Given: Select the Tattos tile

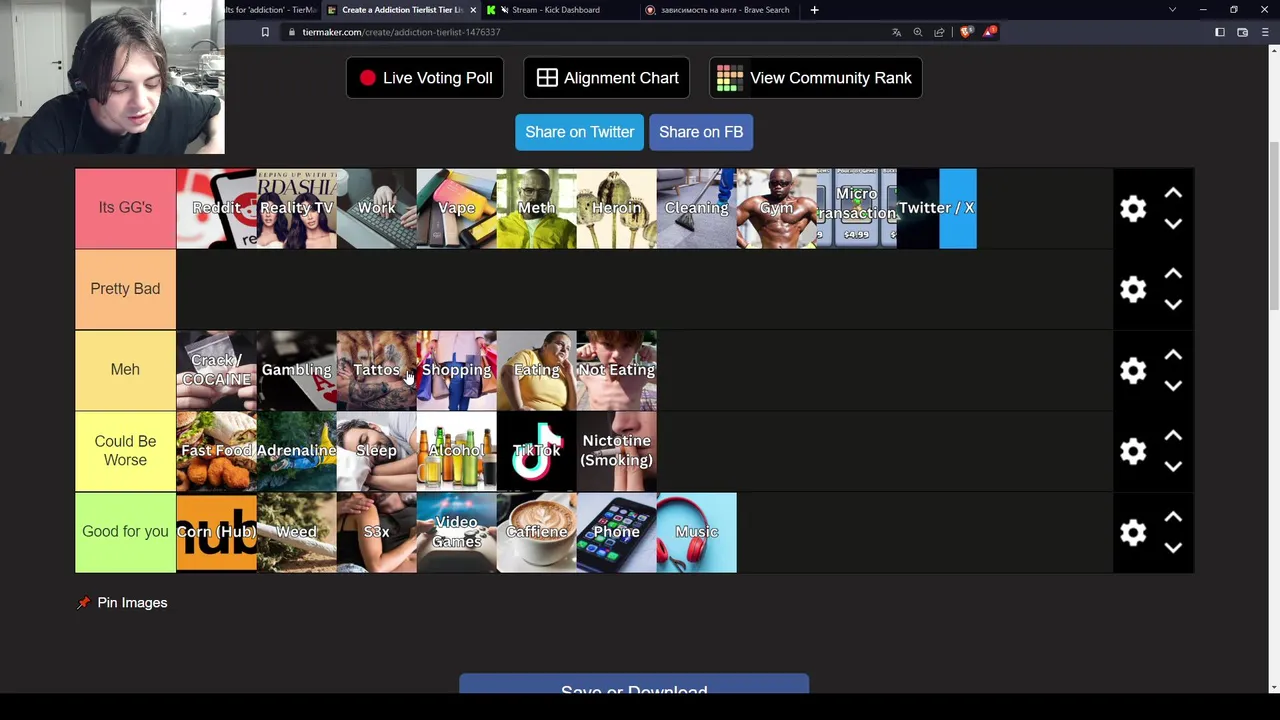Looking at the screenshot, I should 376,370.
